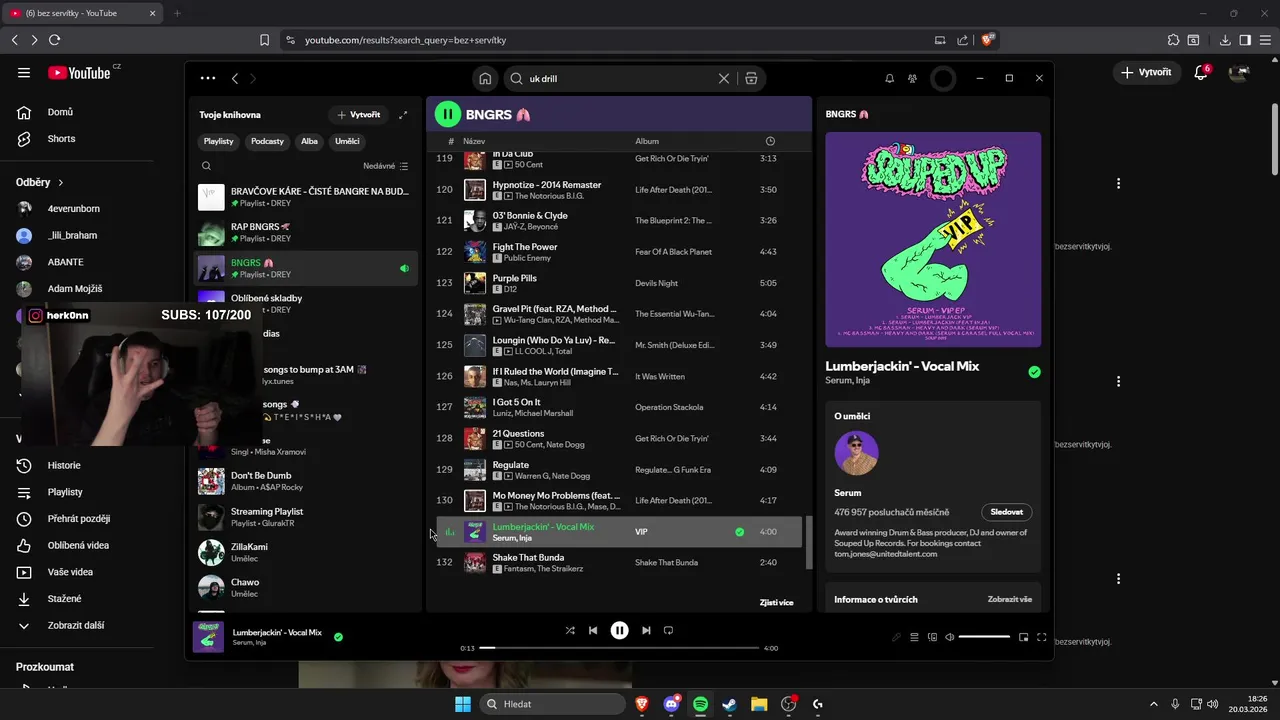Click the Sledovat button for Serum
1280x720 pixels.
1006,512
